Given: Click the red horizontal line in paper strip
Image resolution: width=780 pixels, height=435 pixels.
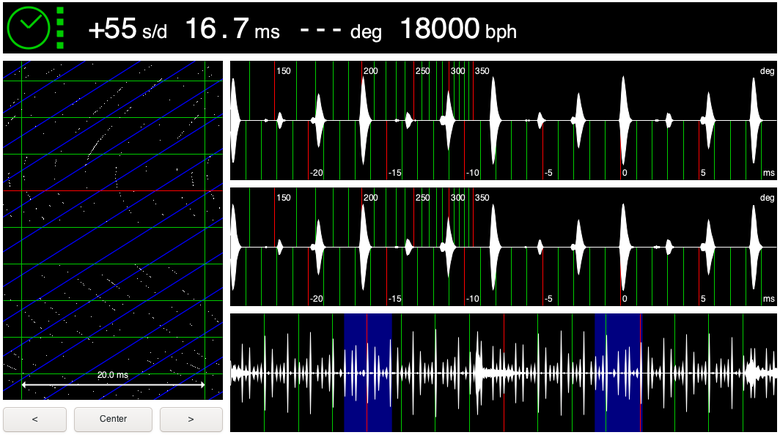Looking at the screenshot, I should [x=113, y=190].
